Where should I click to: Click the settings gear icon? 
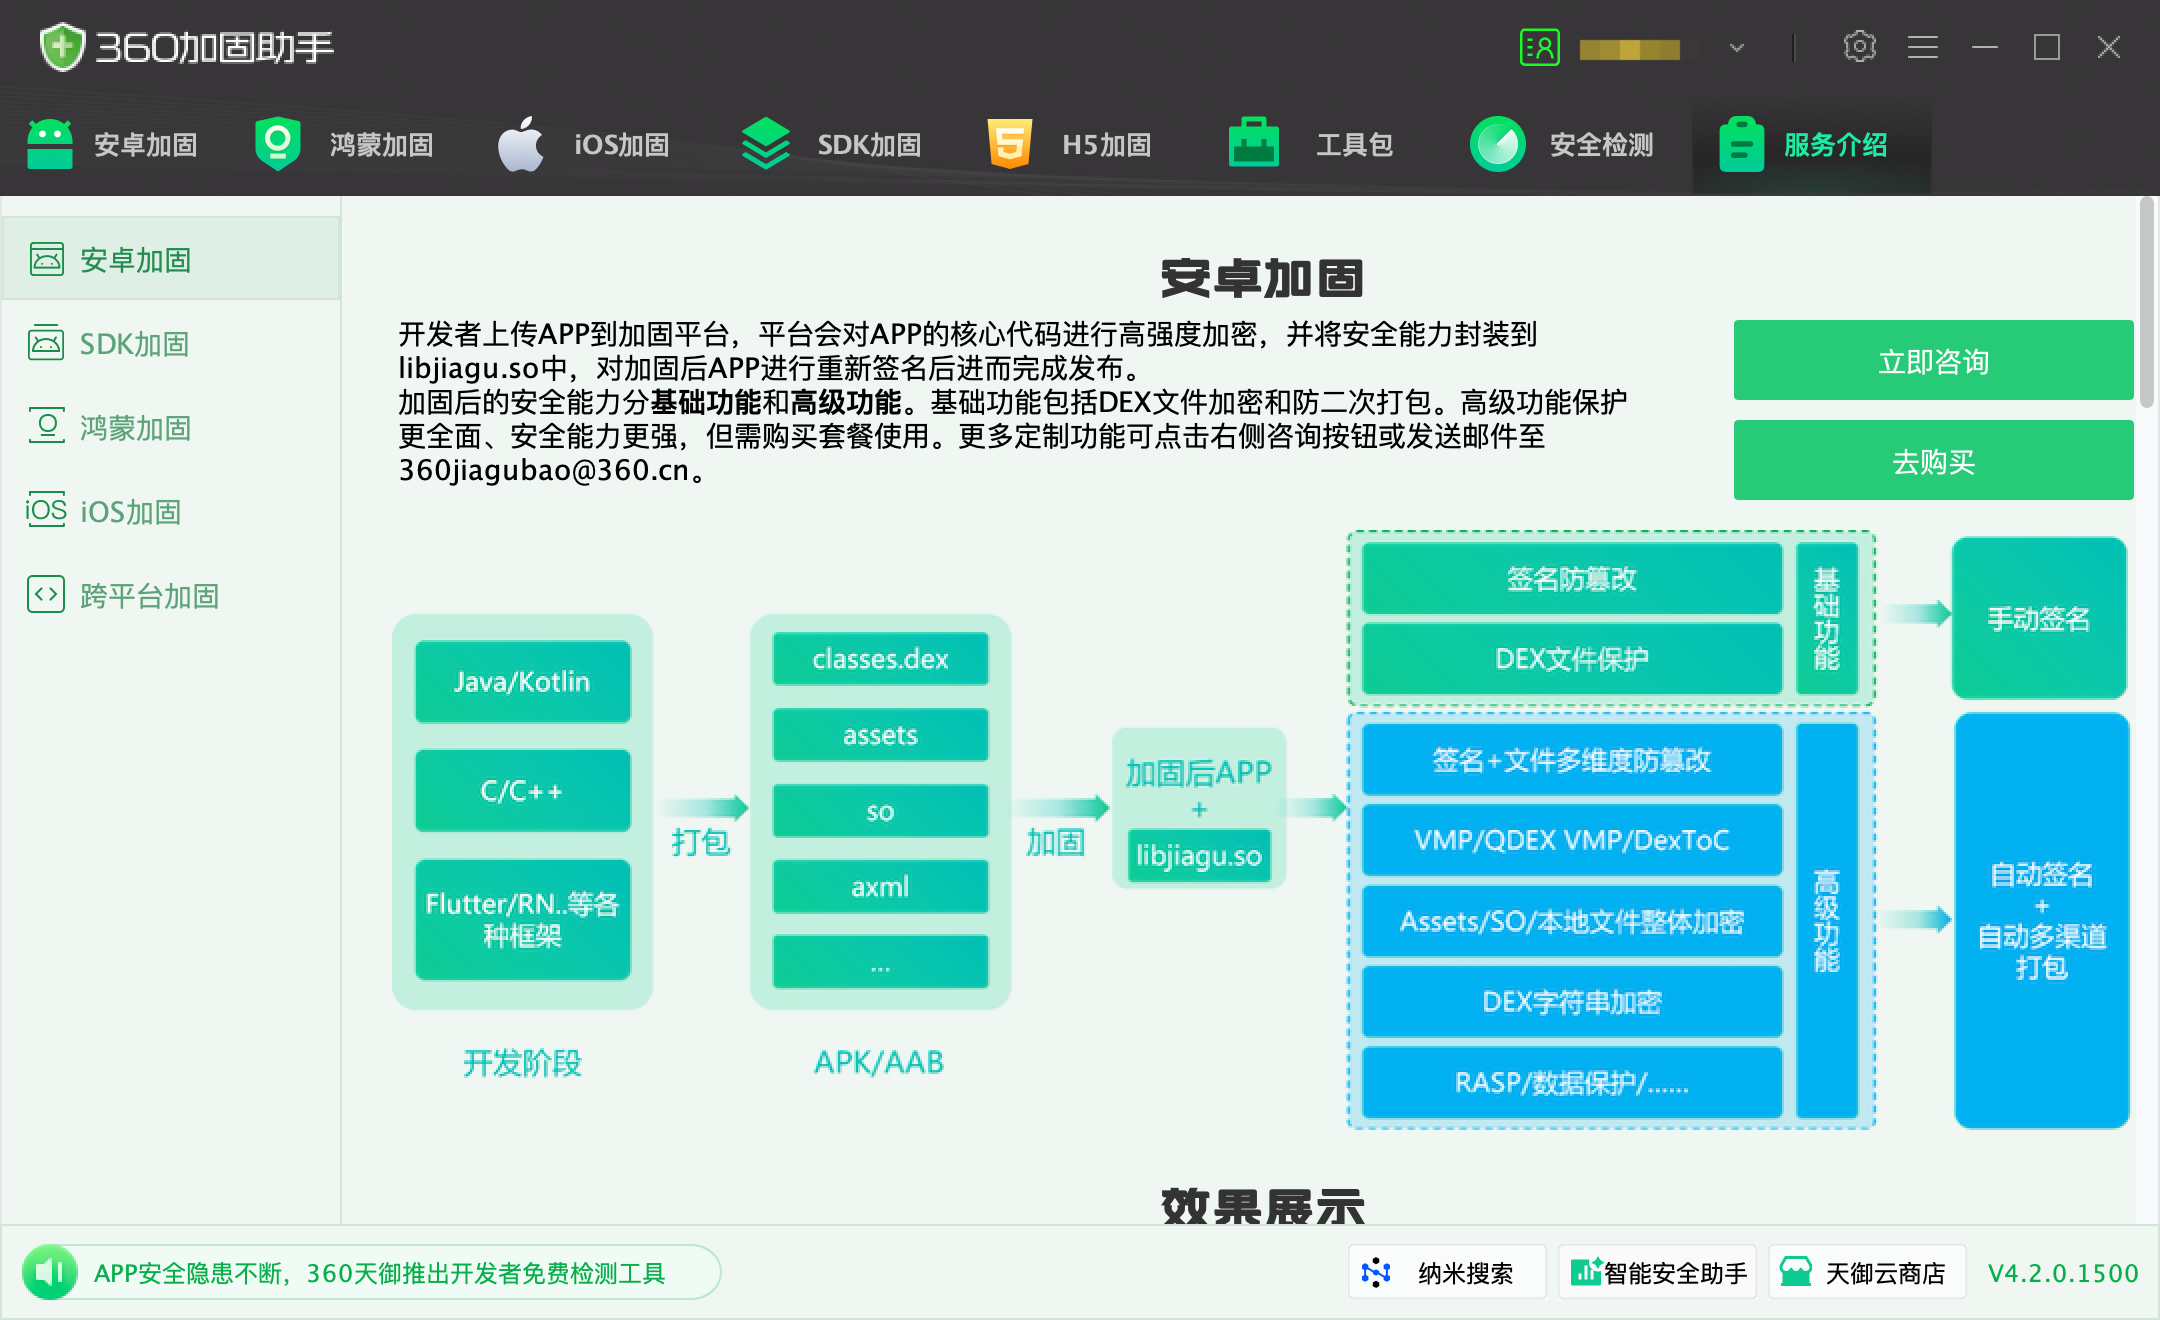1859,47
